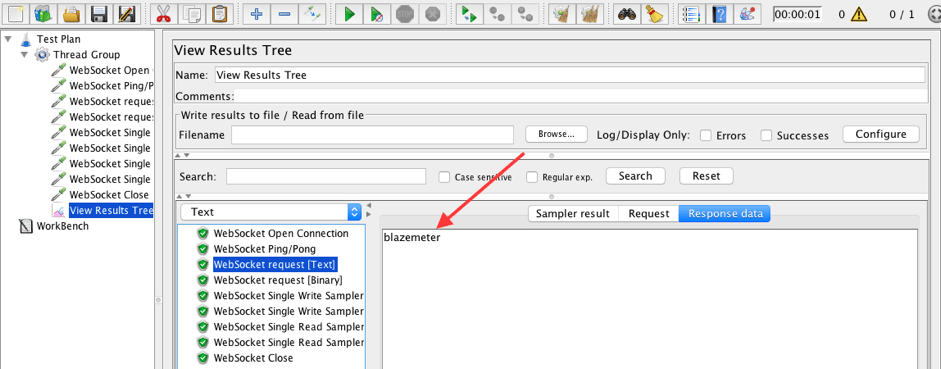The width and height of the screenshot is (941, 369).
Task: Select View Results Tree in test plan tree
Action: coord(111,211)
